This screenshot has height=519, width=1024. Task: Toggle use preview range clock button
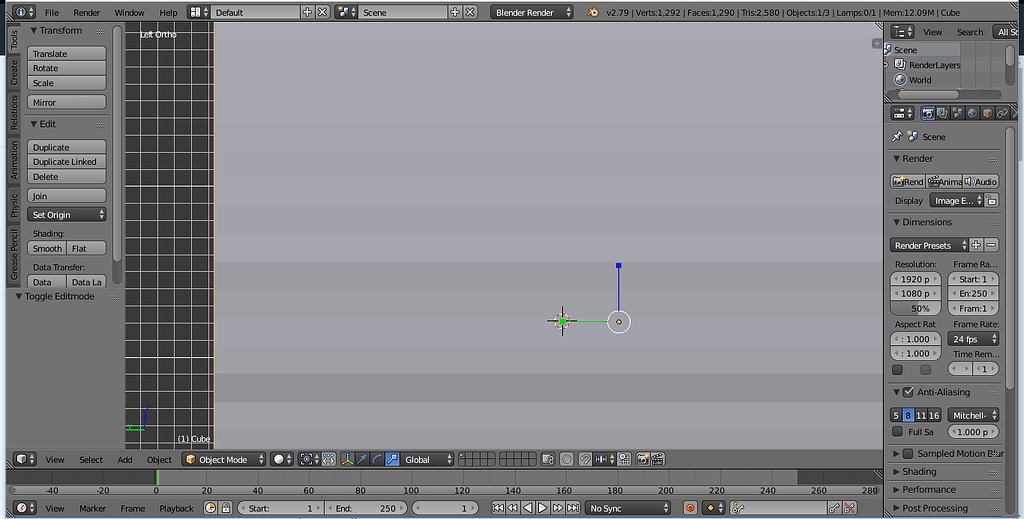[x=210, y=508]
